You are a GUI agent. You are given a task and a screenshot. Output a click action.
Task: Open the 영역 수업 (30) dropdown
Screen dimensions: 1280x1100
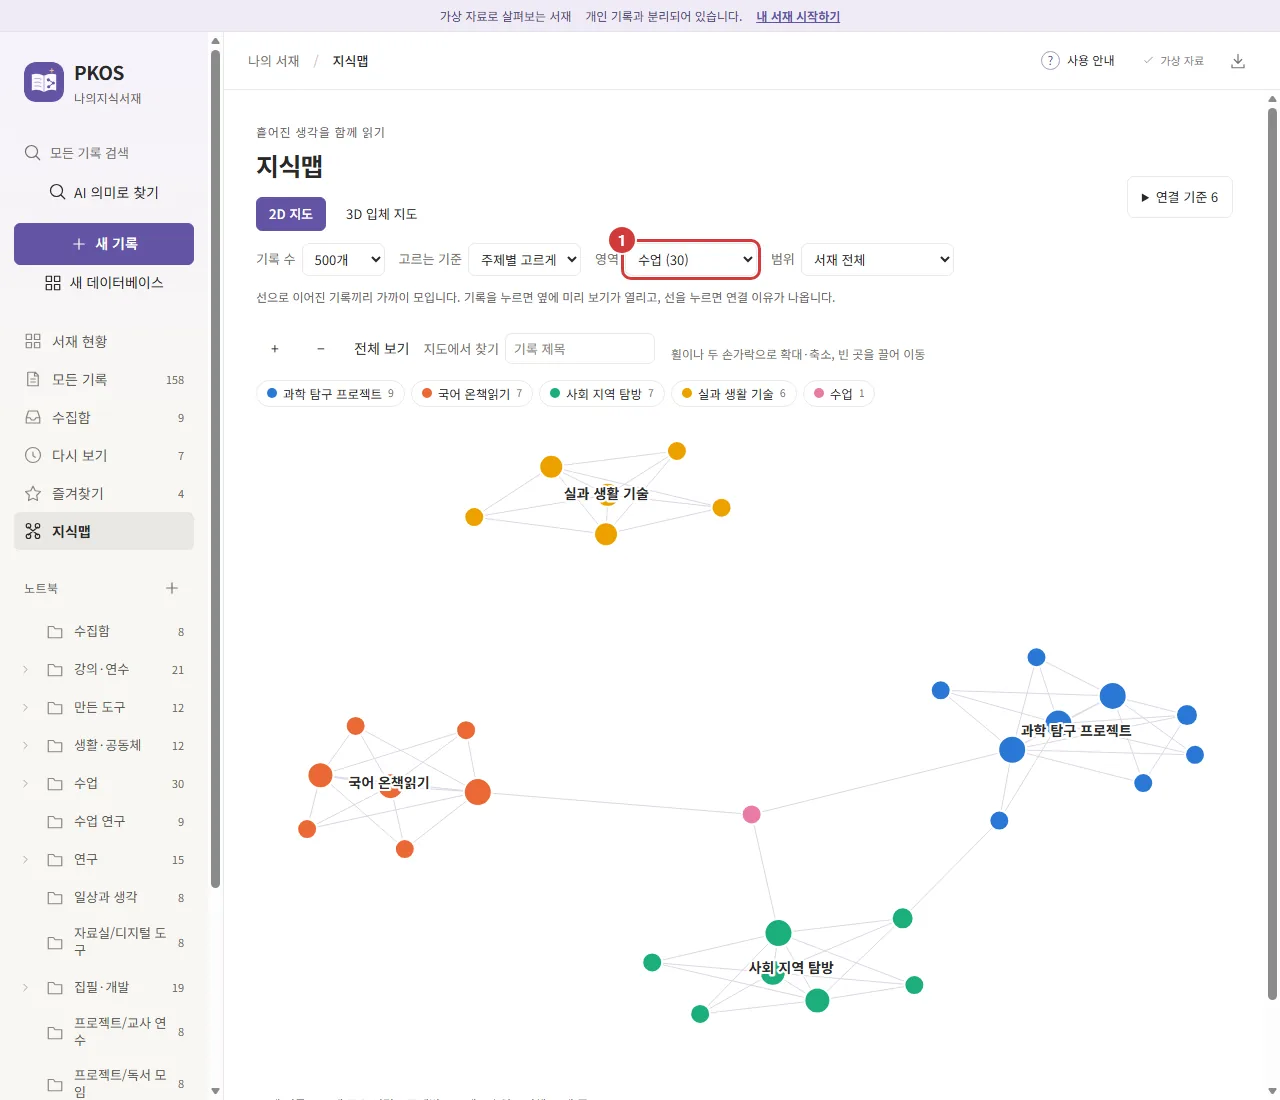pos(691,260)
